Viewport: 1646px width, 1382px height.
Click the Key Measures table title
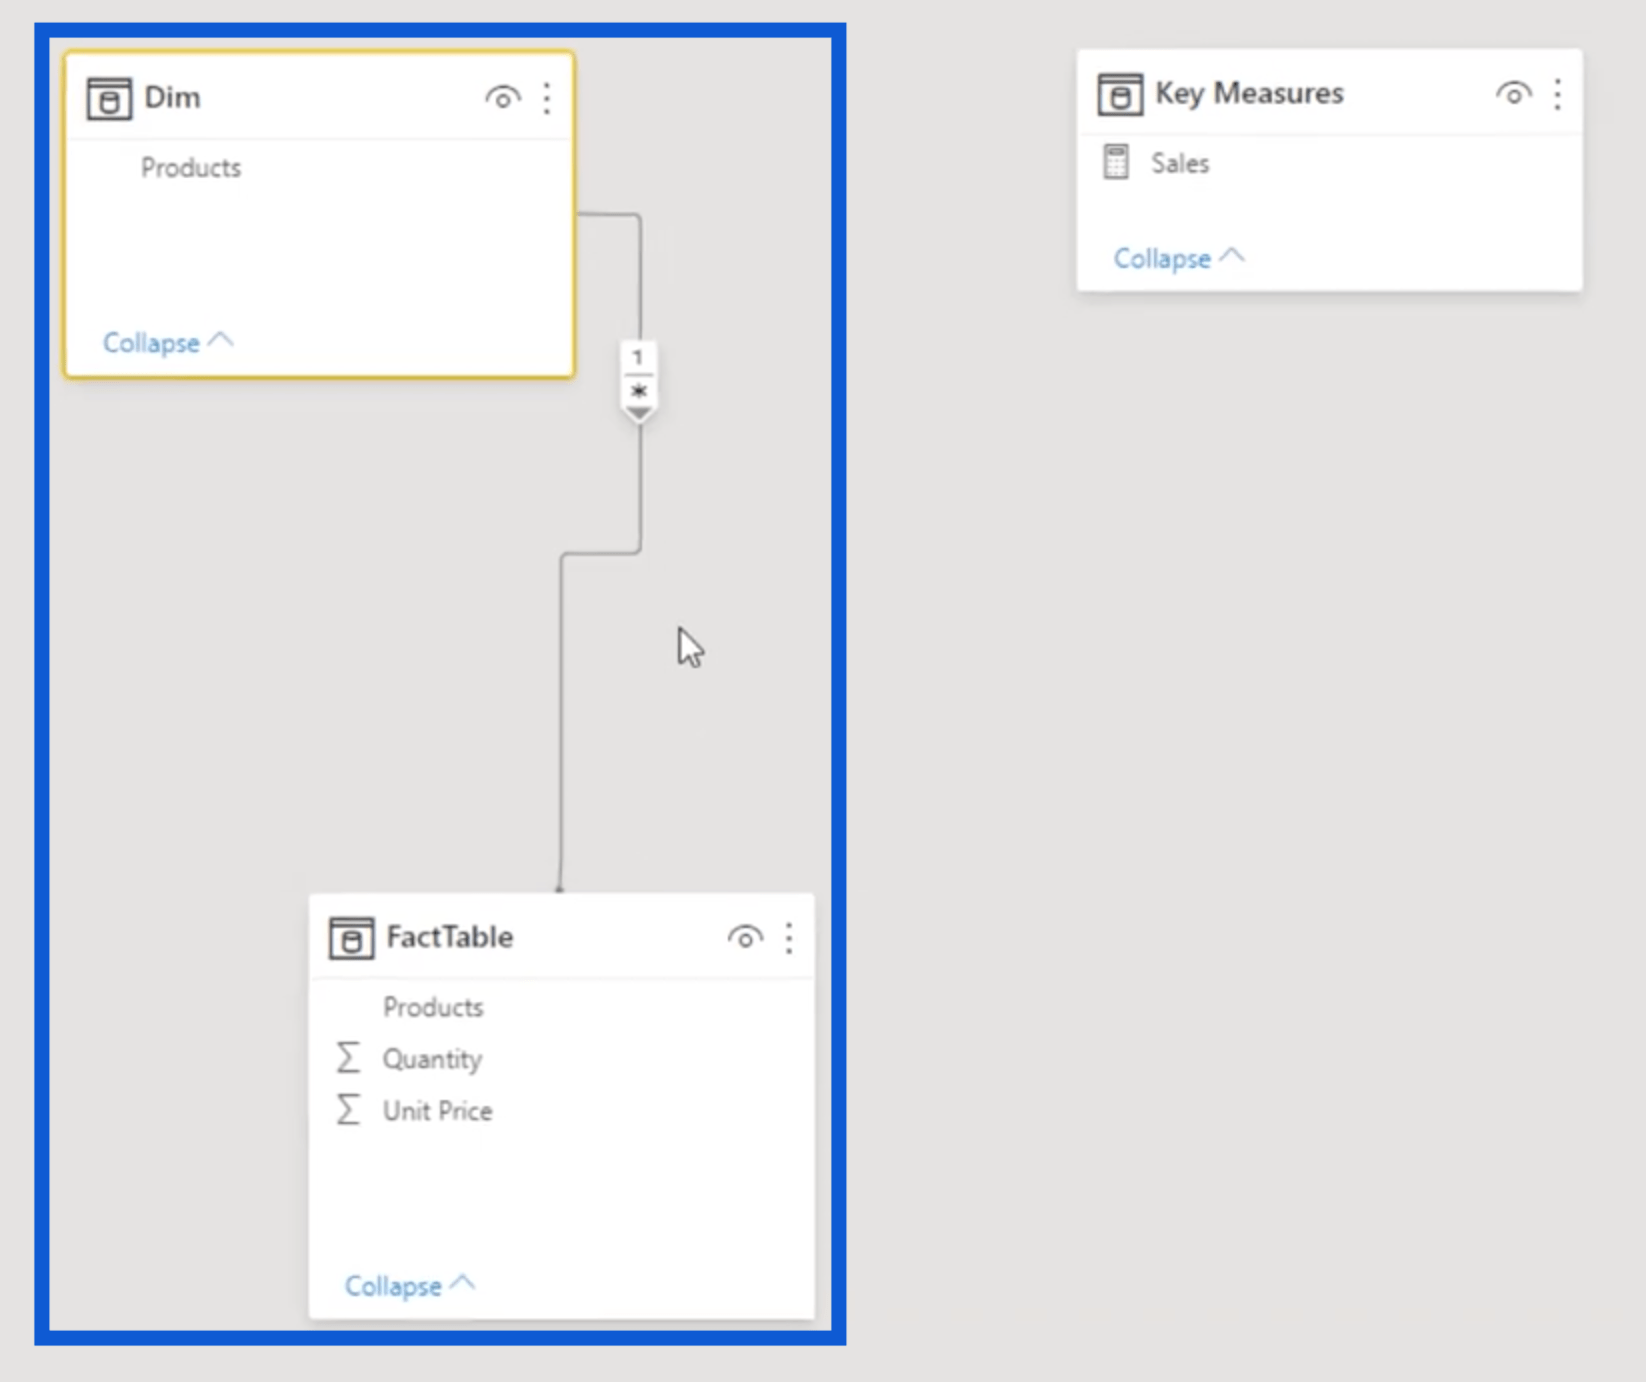click(x=1249, y=93)
